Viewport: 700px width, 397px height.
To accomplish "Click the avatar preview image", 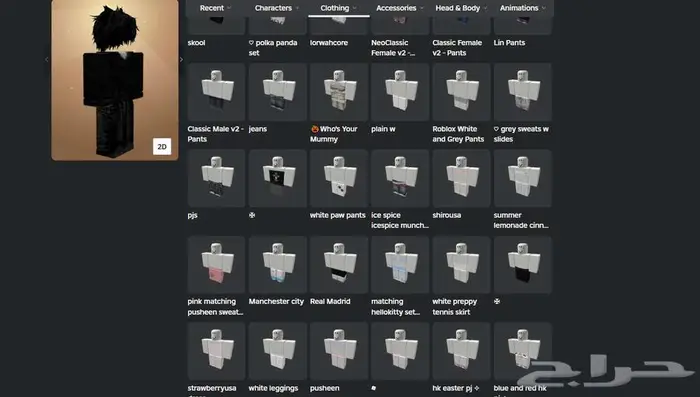I will (x=115, y=79).
